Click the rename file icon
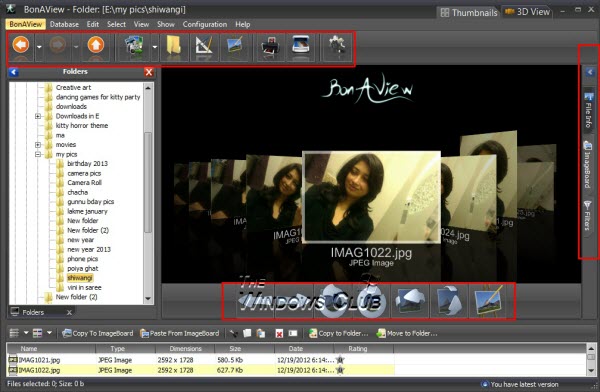 293,333
